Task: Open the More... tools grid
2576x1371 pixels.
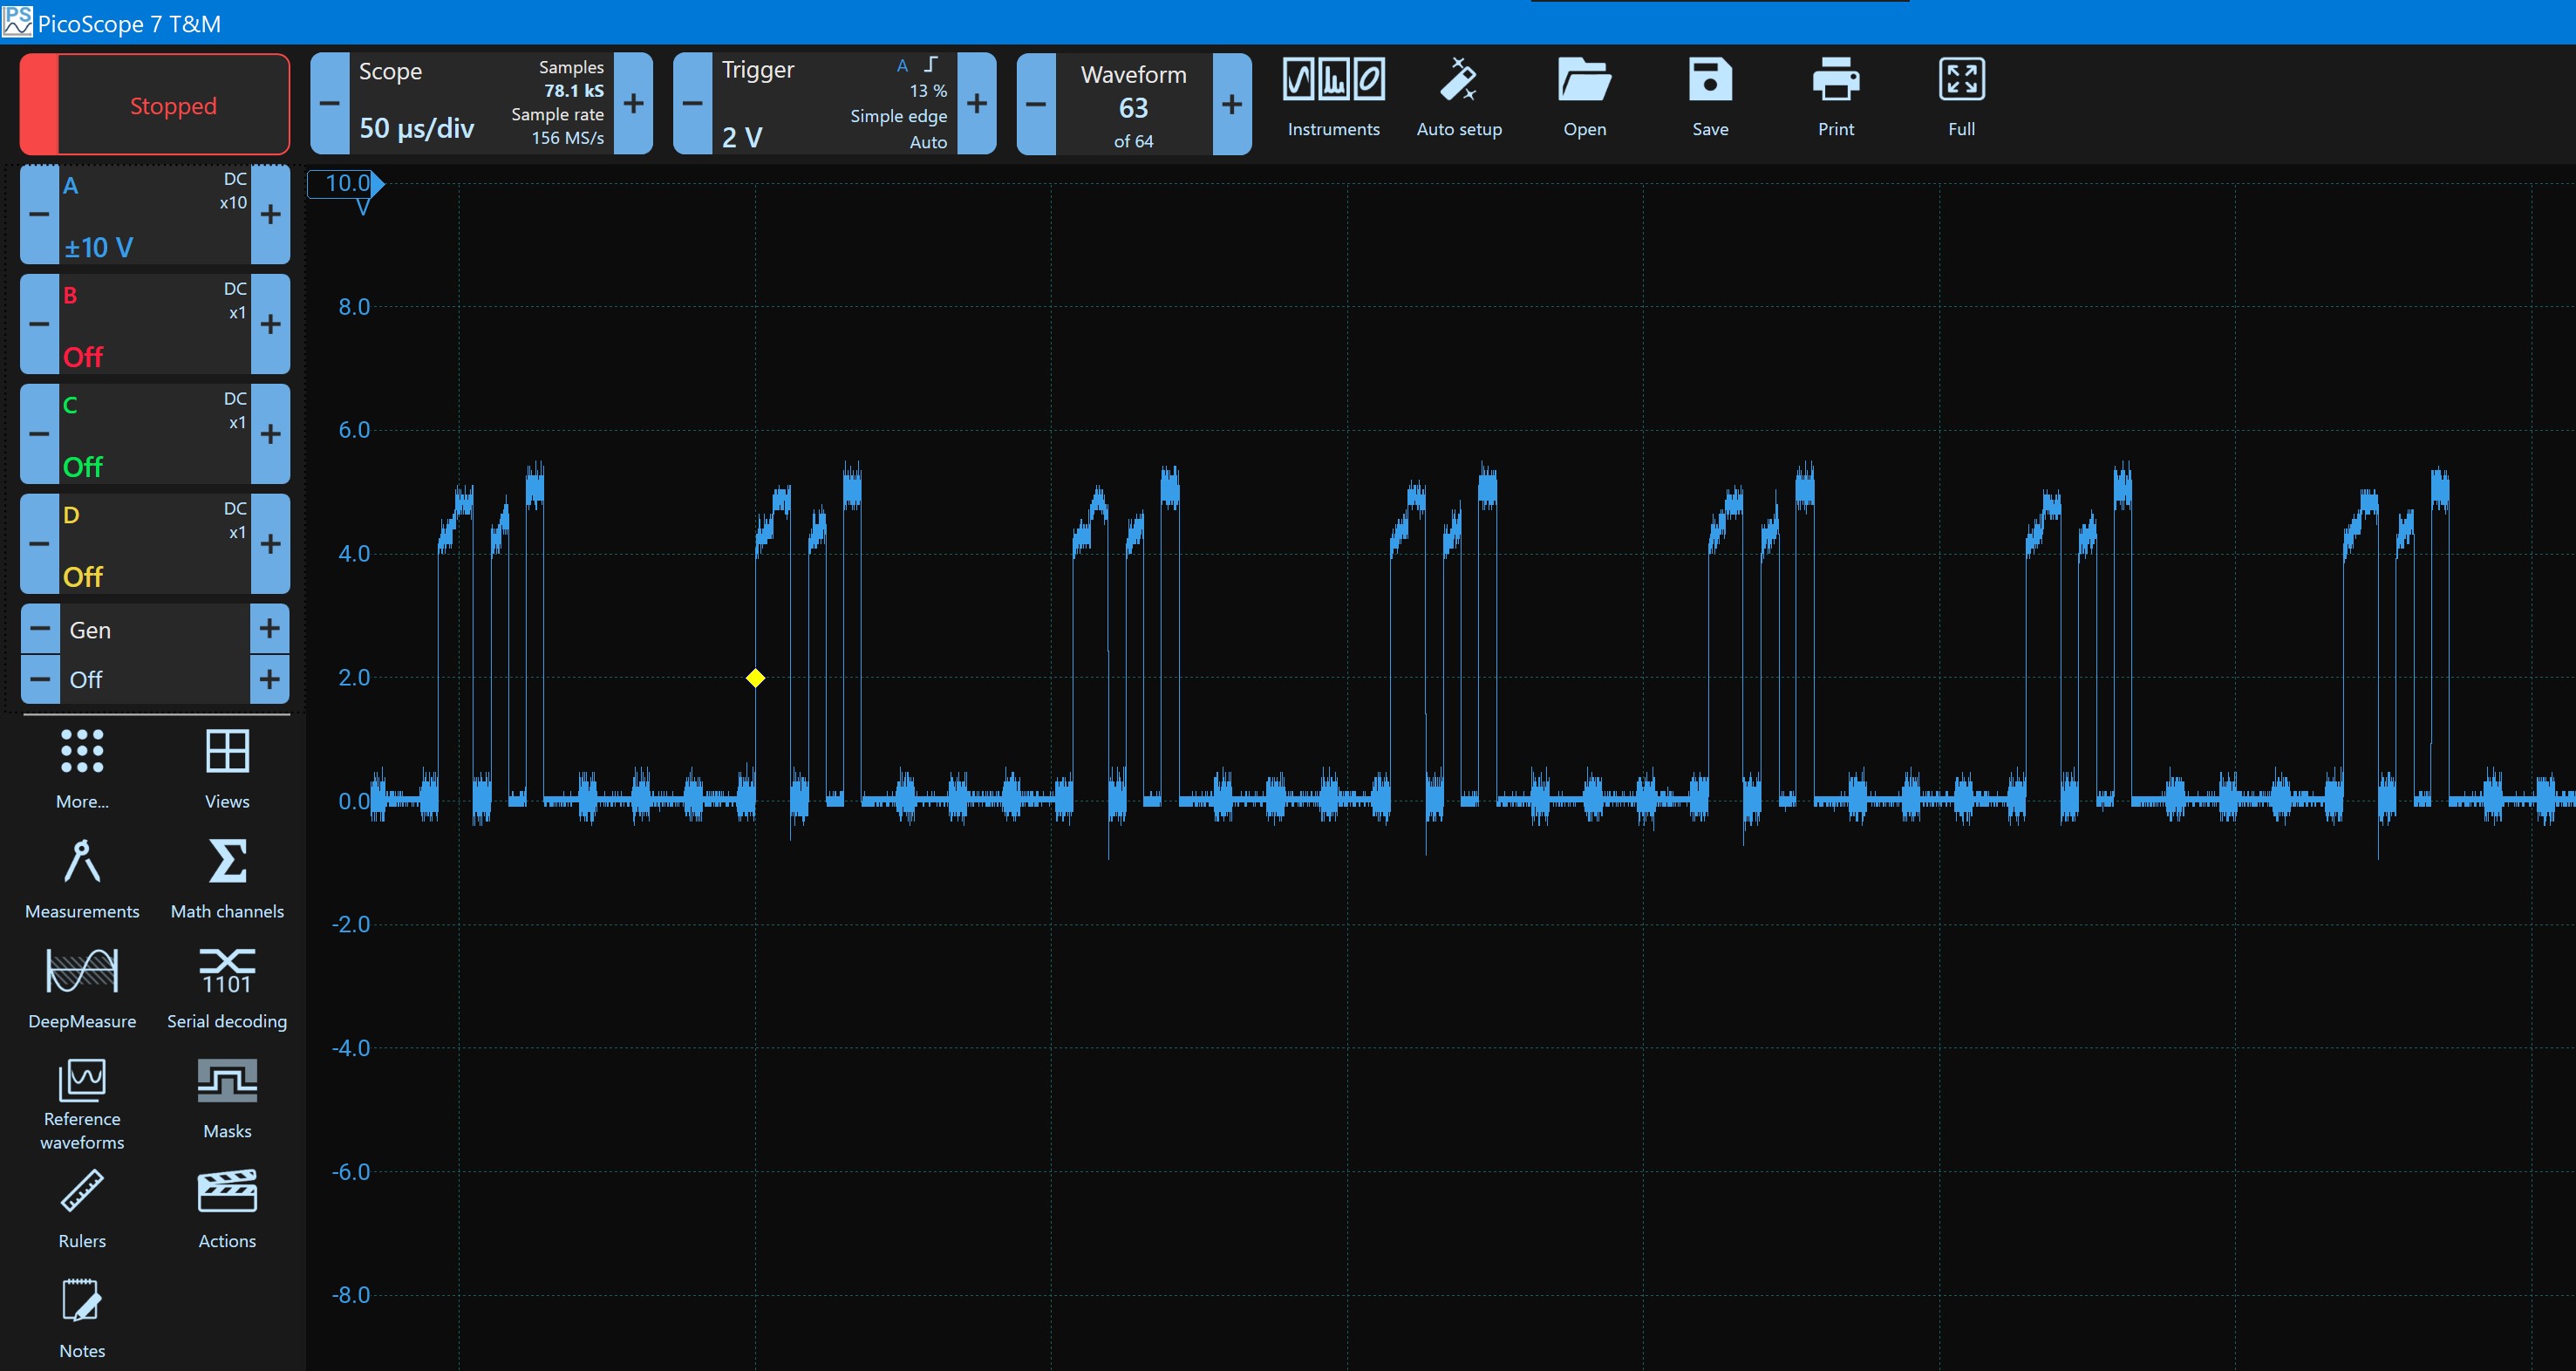Action: click(82, 768)
